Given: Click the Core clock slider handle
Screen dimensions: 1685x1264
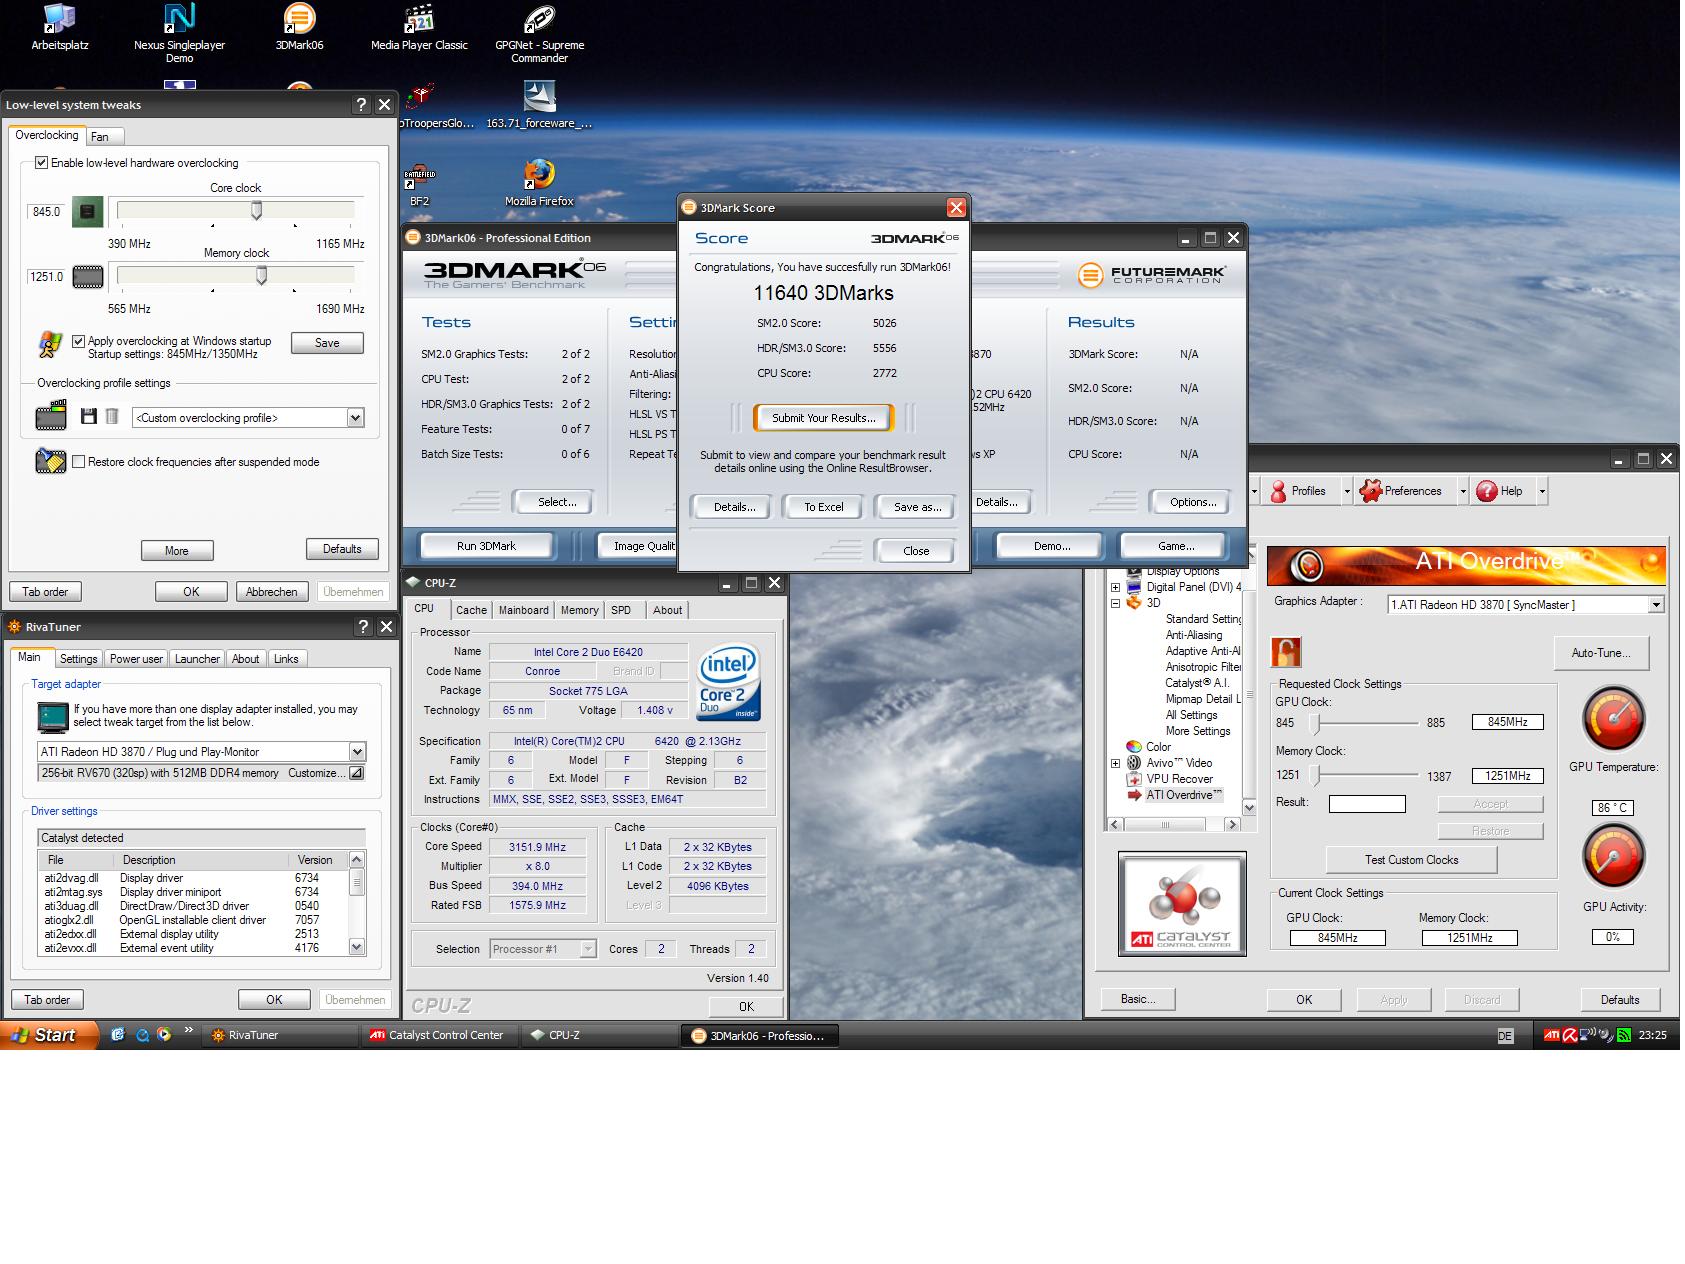Looking at the screenshot, I should coord(257,210).
